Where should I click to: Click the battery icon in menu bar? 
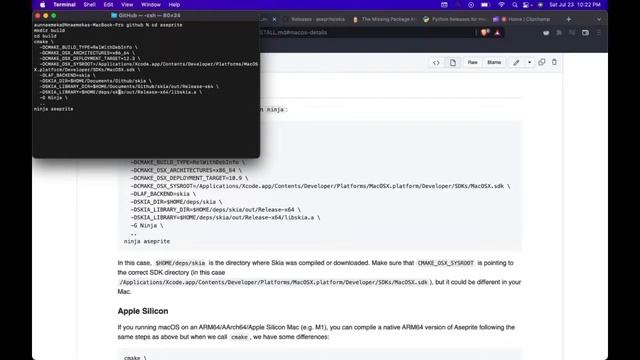(x=485, y=5)
